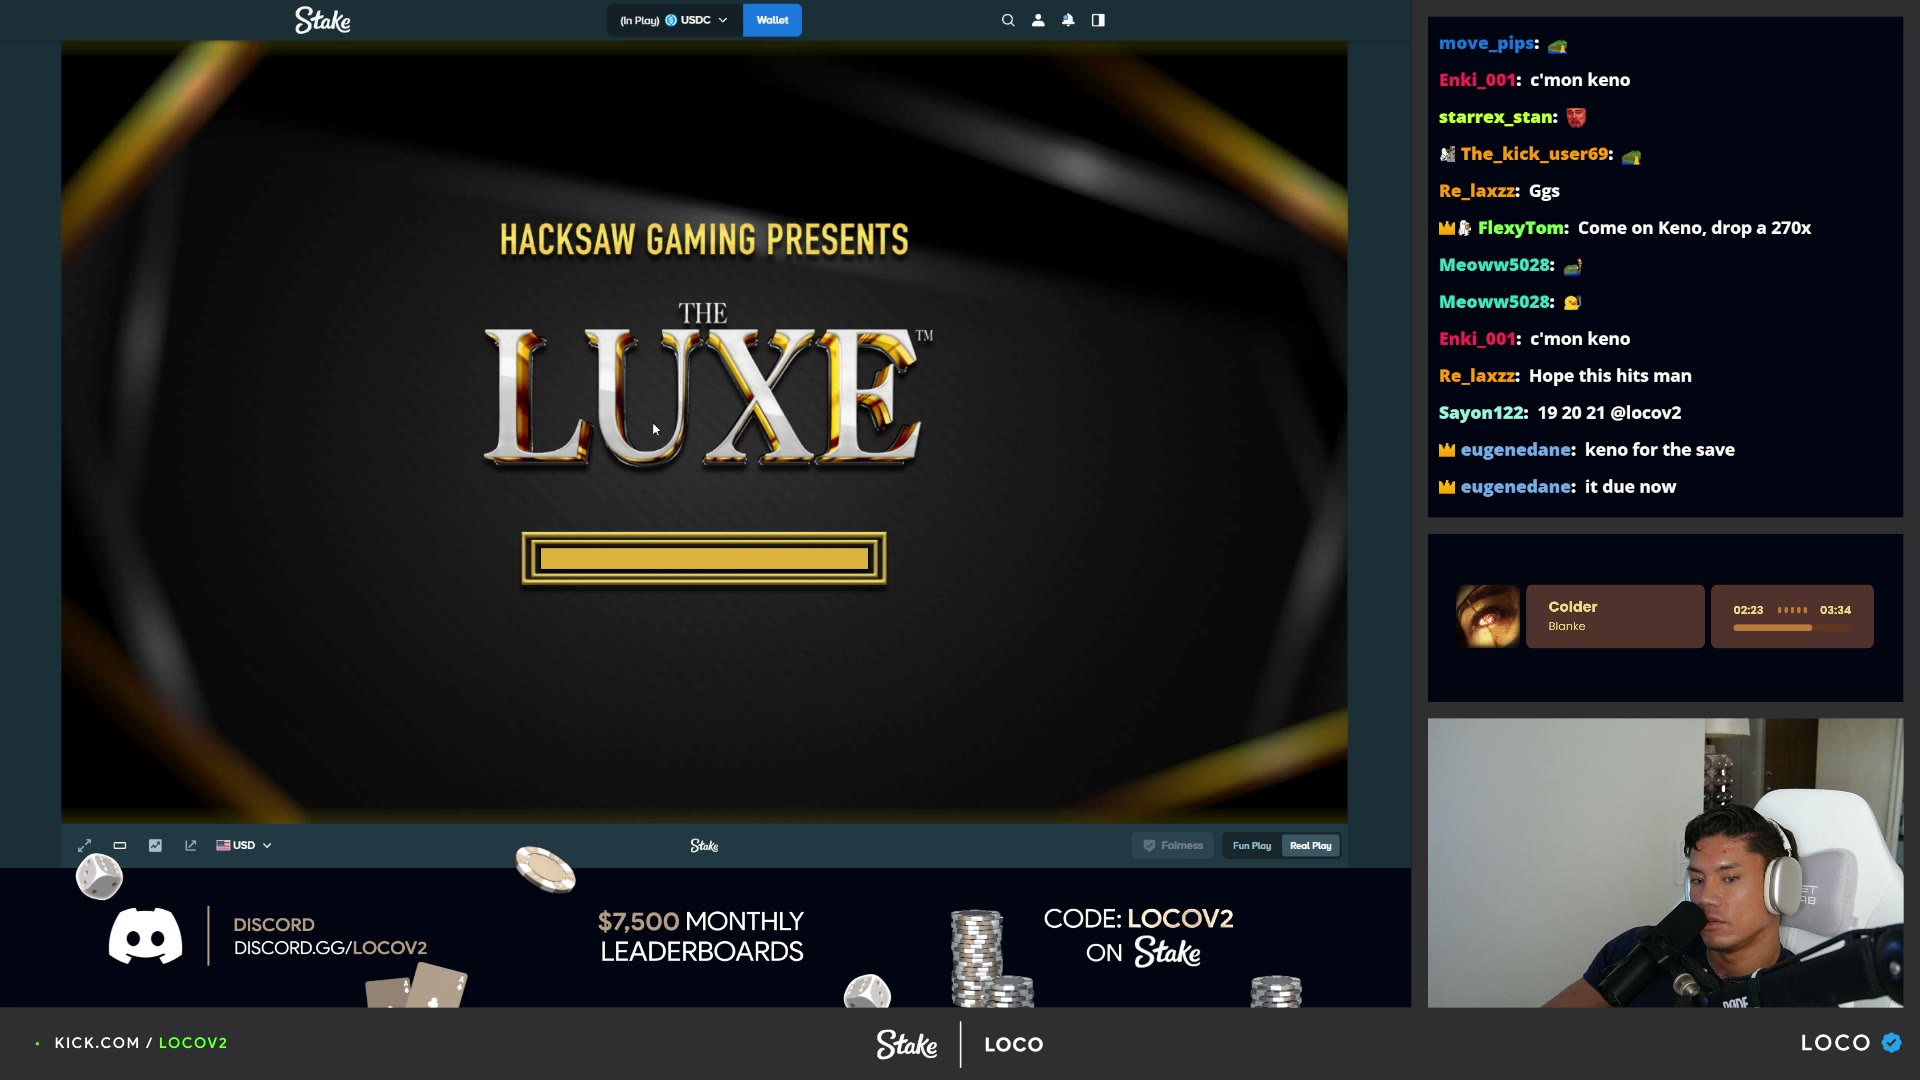This screenshot has width=1920, height=1080.
Task: Switch to theatre mode using the rectangle icon
Action: (x=120, y=845)
